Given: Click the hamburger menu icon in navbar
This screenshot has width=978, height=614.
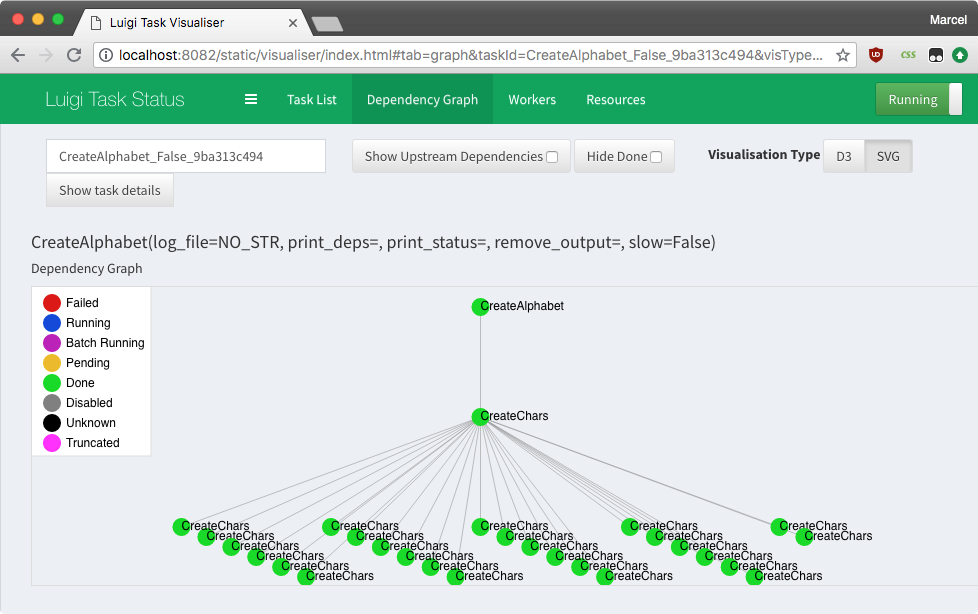Looking at the screenshot, I should click(x=251, y=99).
